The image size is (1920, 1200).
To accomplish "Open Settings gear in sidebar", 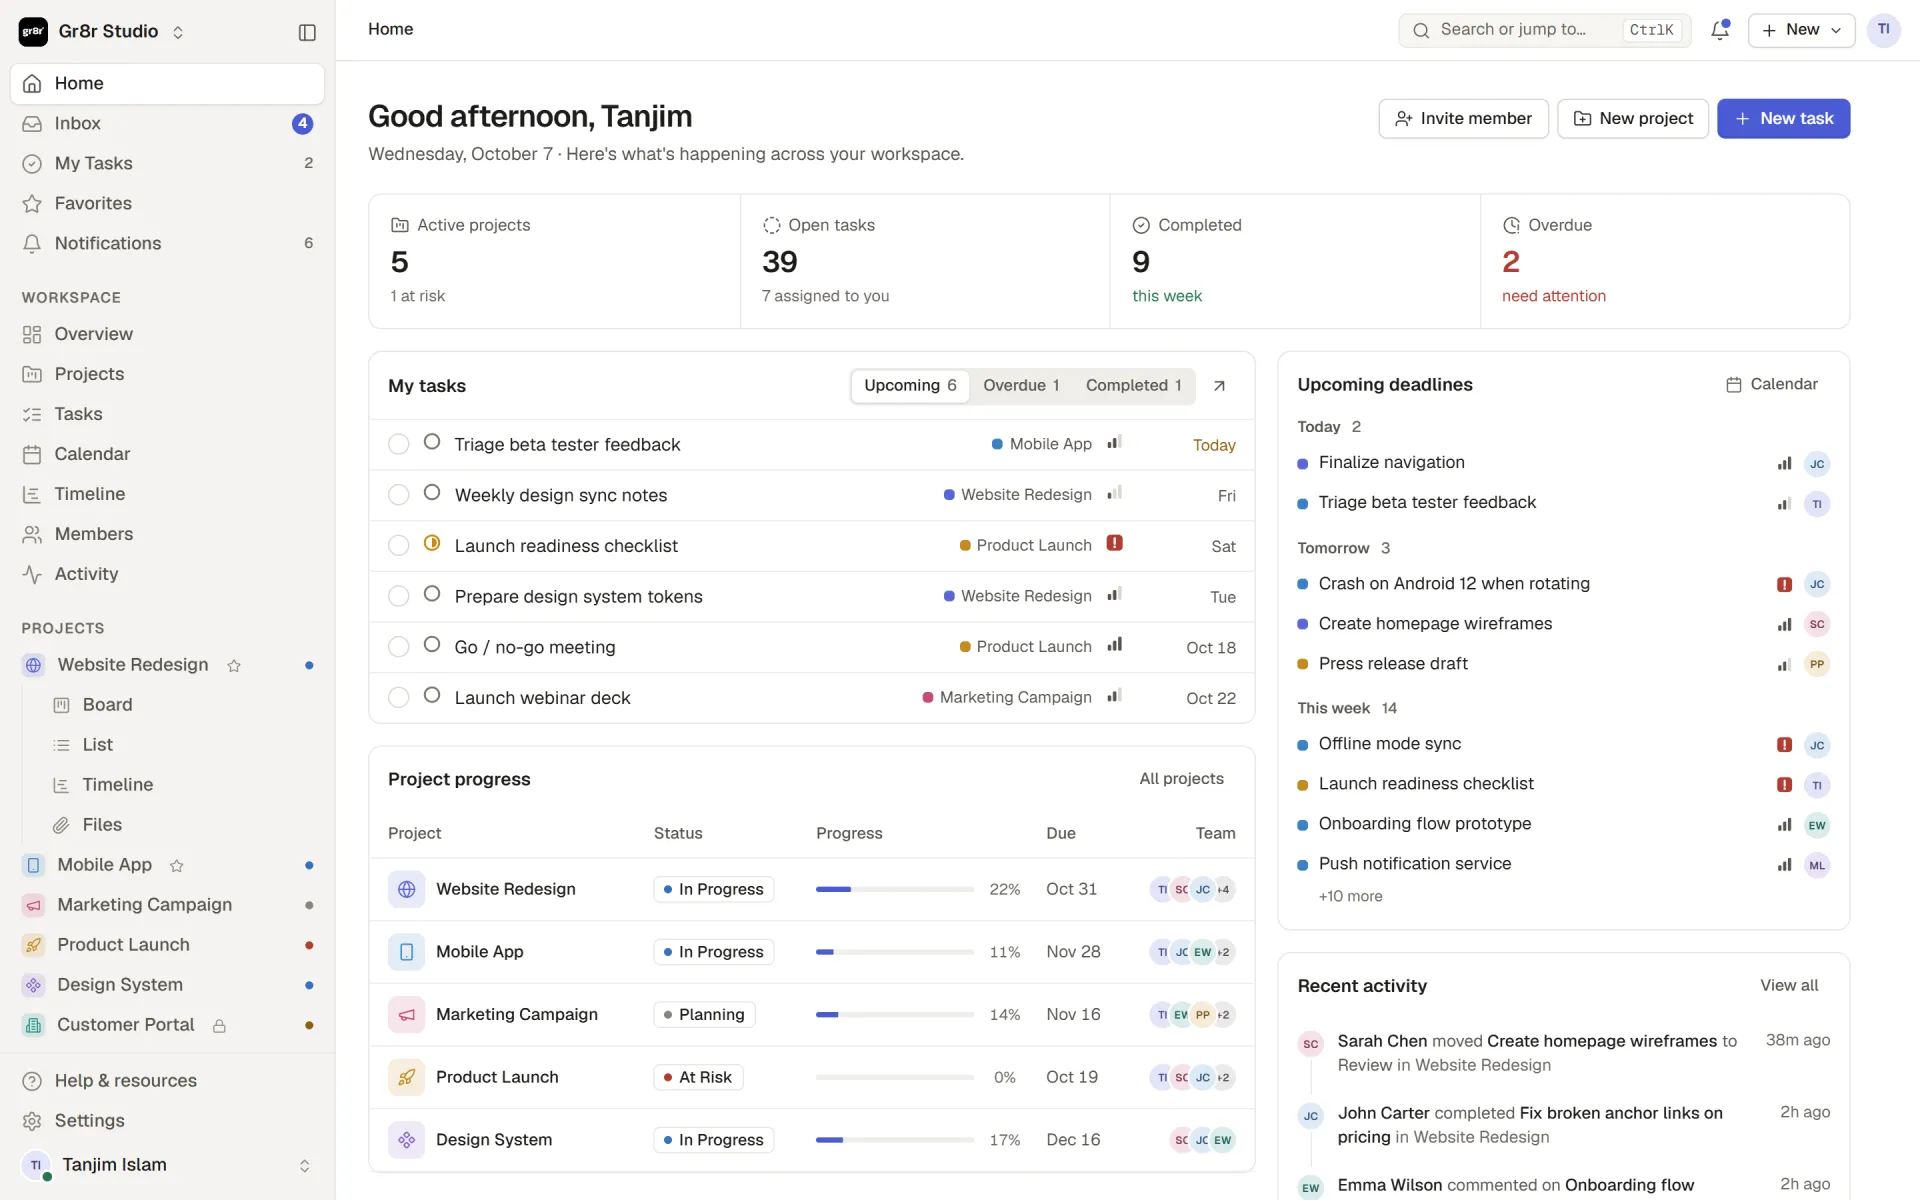I will point(167,1121).
